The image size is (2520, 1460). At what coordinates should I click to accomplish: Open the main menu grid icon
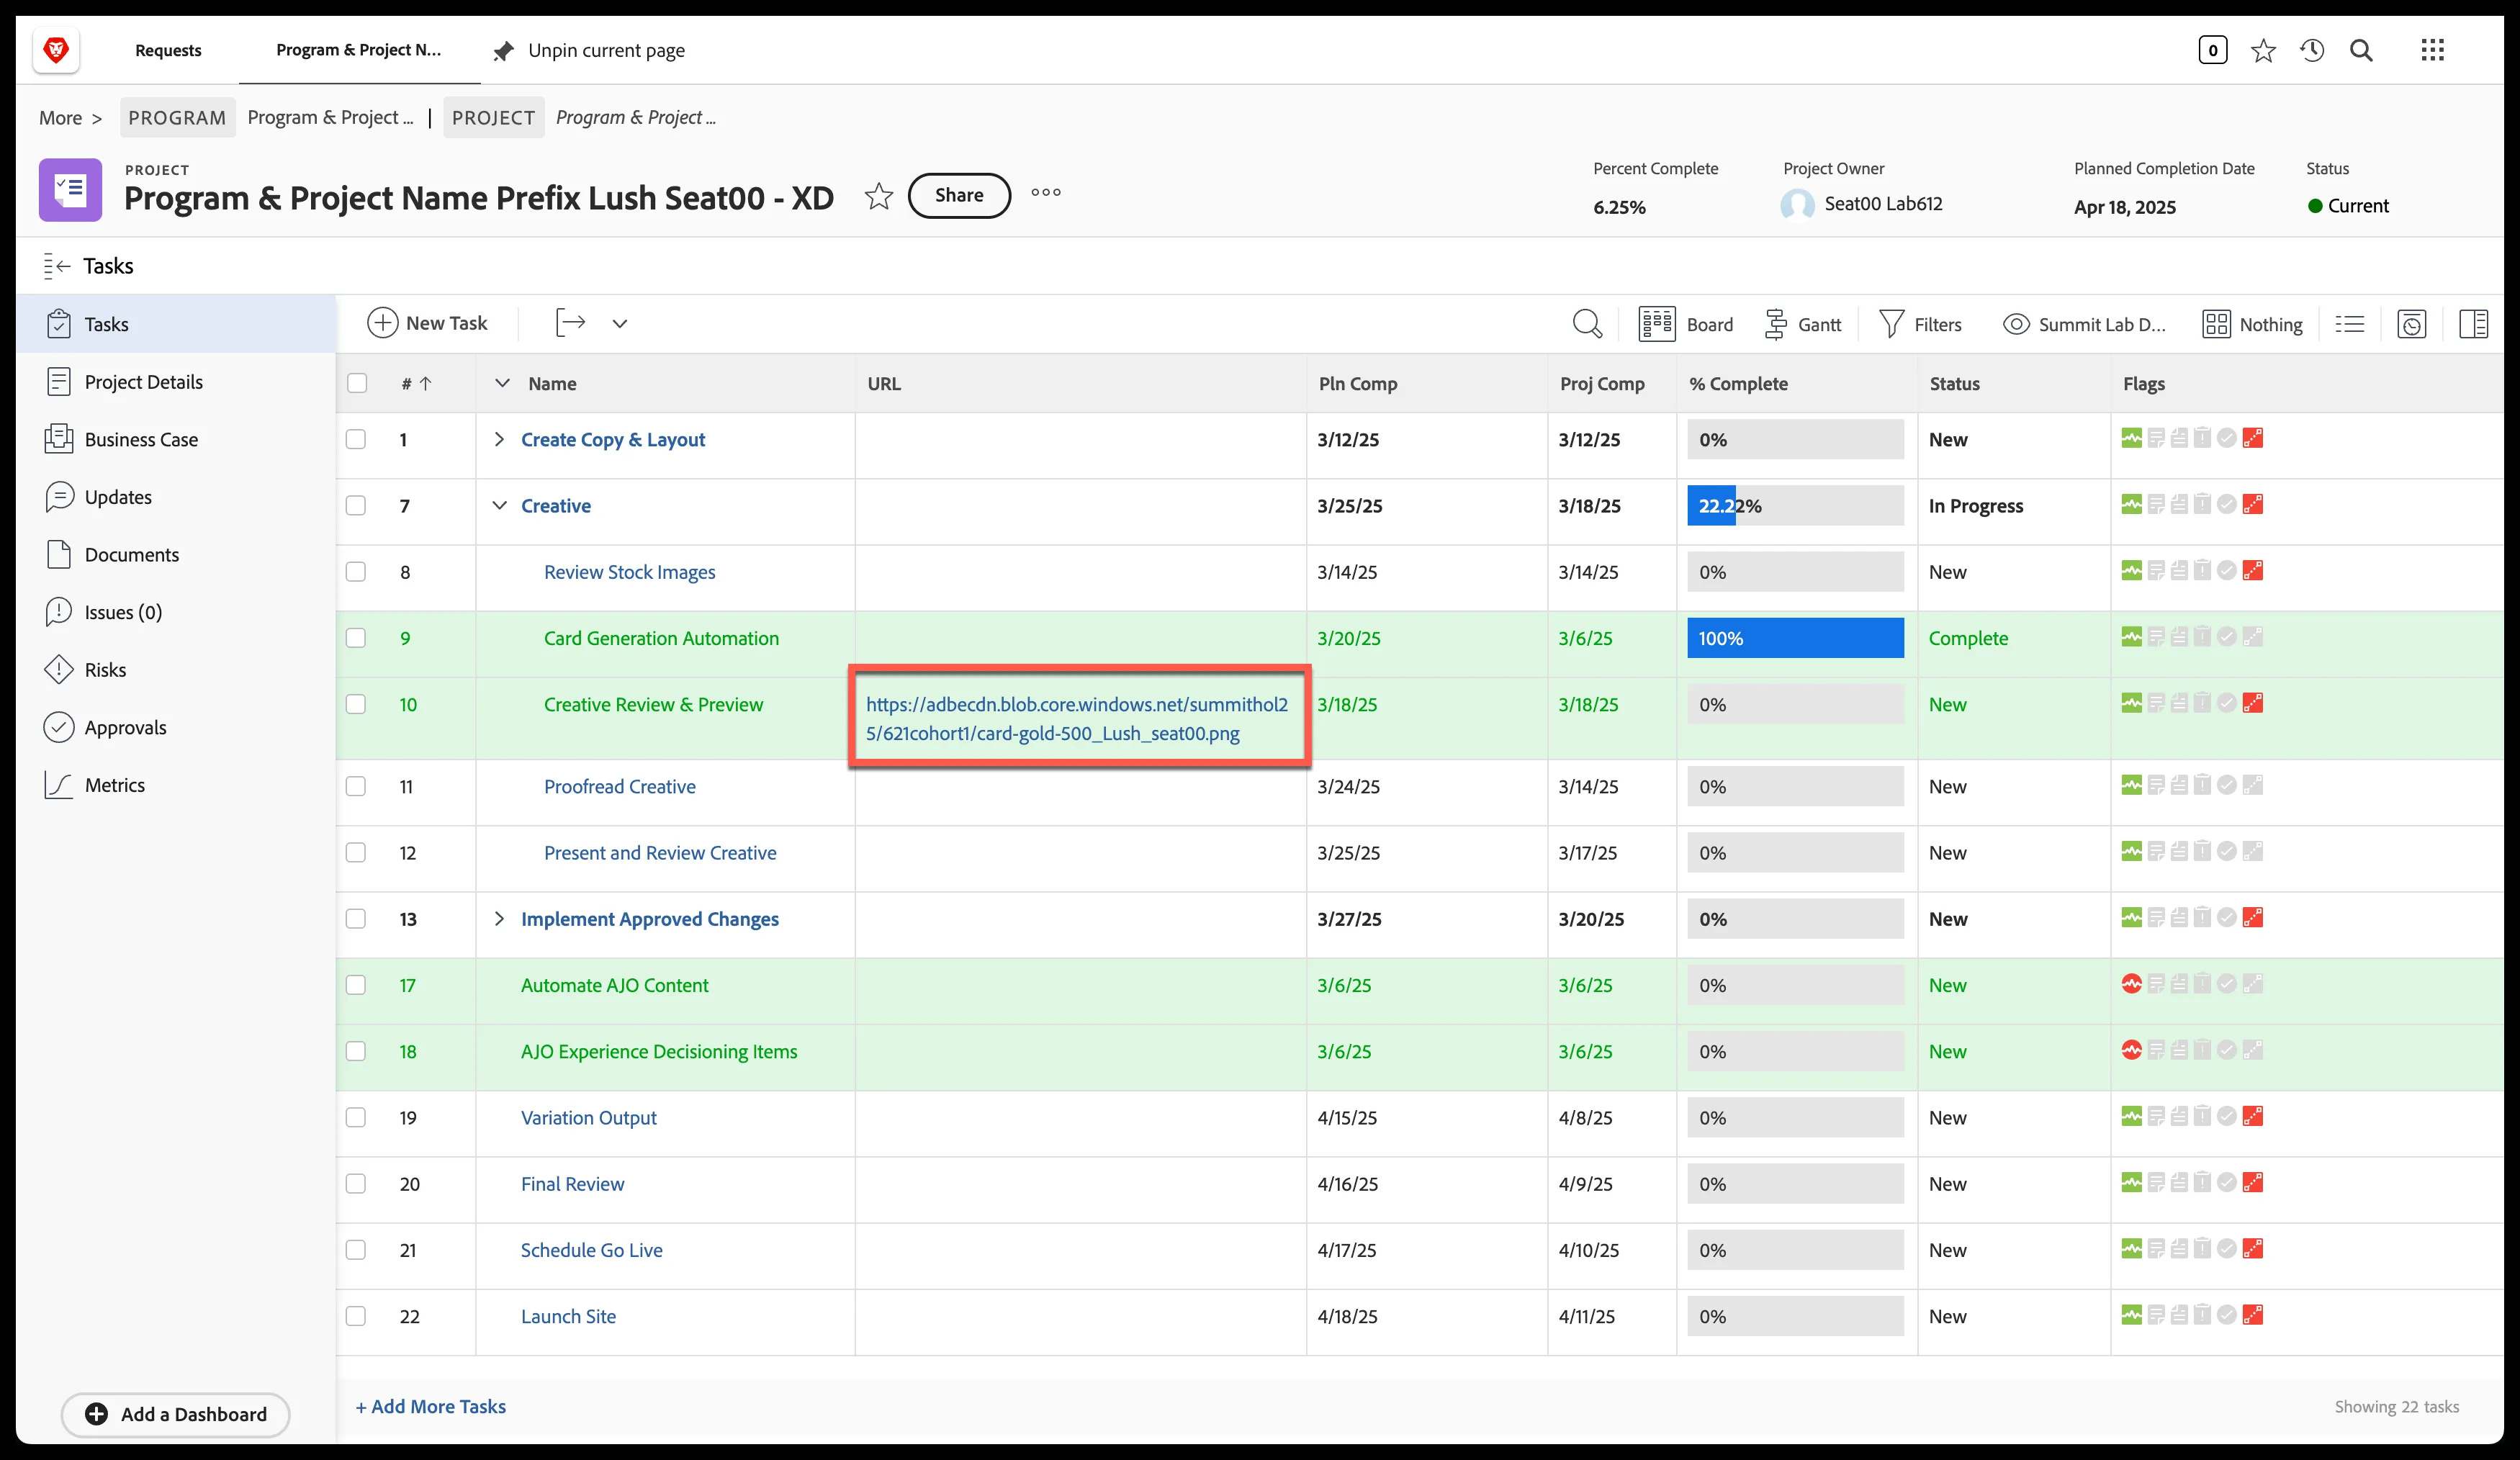pyautogui.click(x=2433, y=50)
